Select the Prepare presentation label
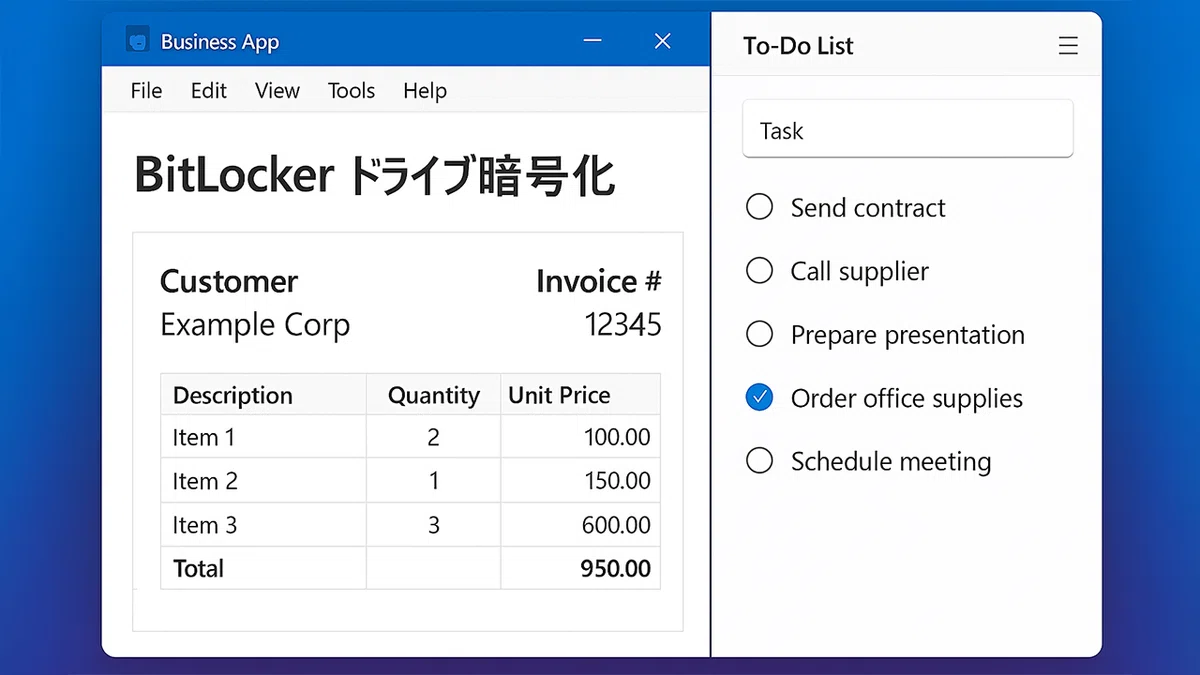Screen dimensions: 1200x675 tap(908, 335)
